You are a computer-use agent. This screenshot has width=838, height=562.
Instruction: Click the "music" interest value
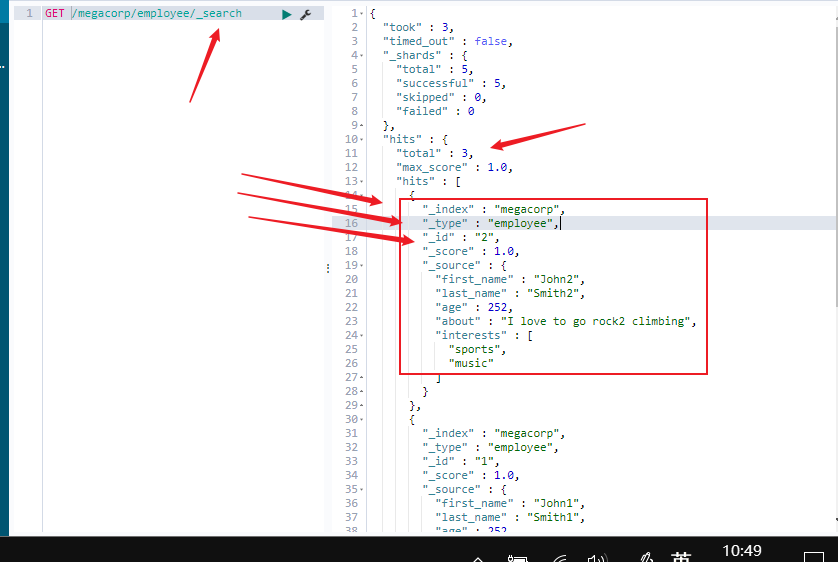pos(471,363)
